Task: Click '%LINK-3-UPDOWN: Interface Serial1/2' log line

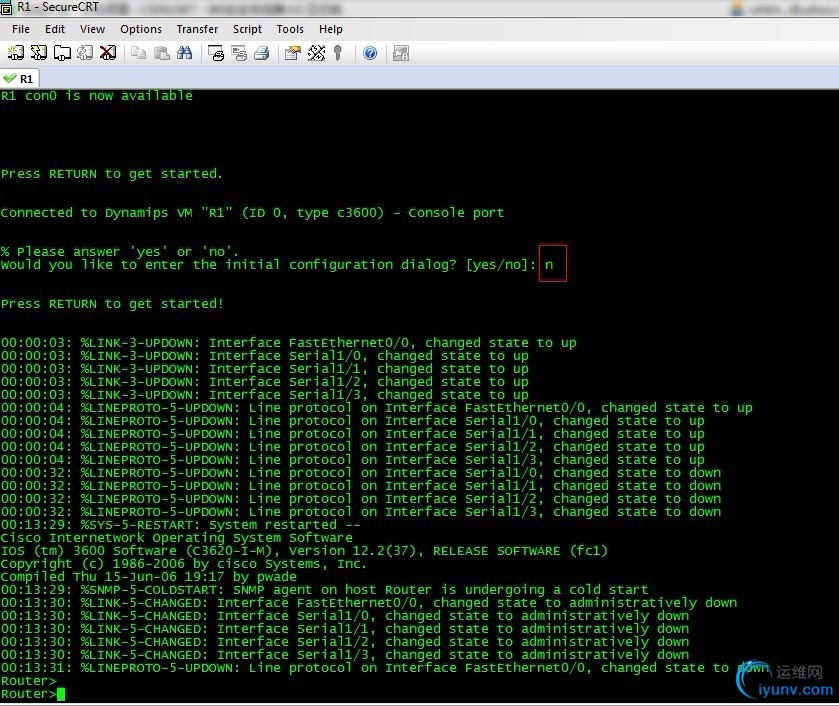Action: tap(264, 382)
